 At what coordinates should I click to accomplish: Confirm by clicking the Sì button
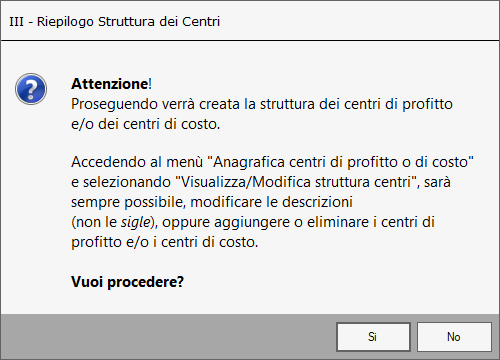(x=373, y=337)
